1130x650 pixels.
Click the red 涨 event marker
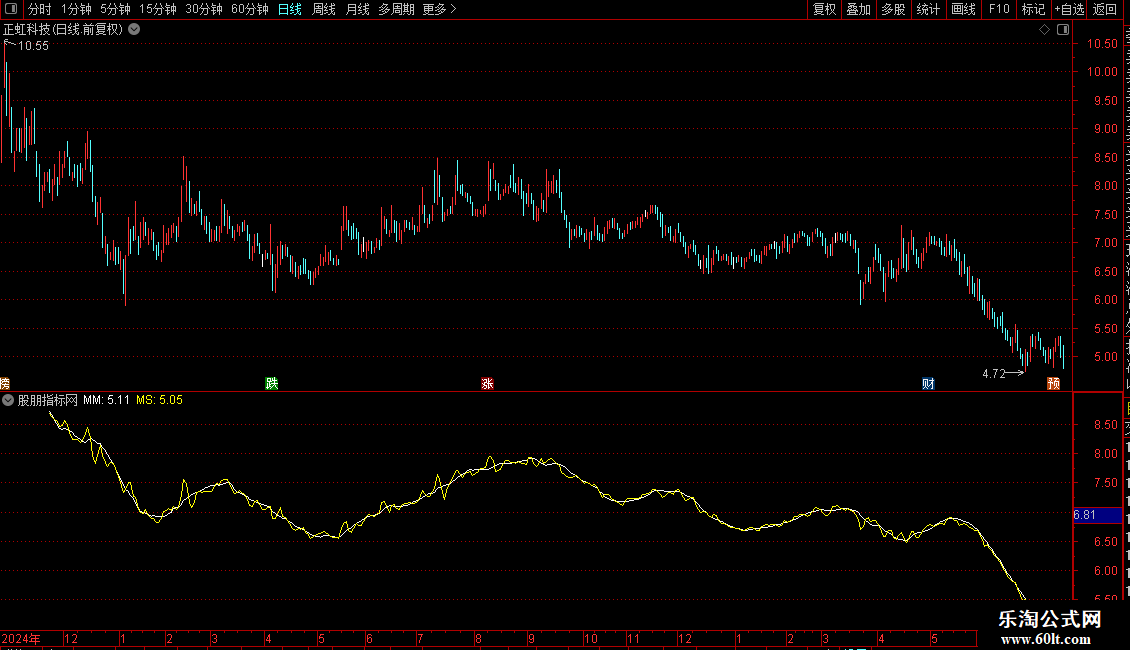tap(487, 383)
